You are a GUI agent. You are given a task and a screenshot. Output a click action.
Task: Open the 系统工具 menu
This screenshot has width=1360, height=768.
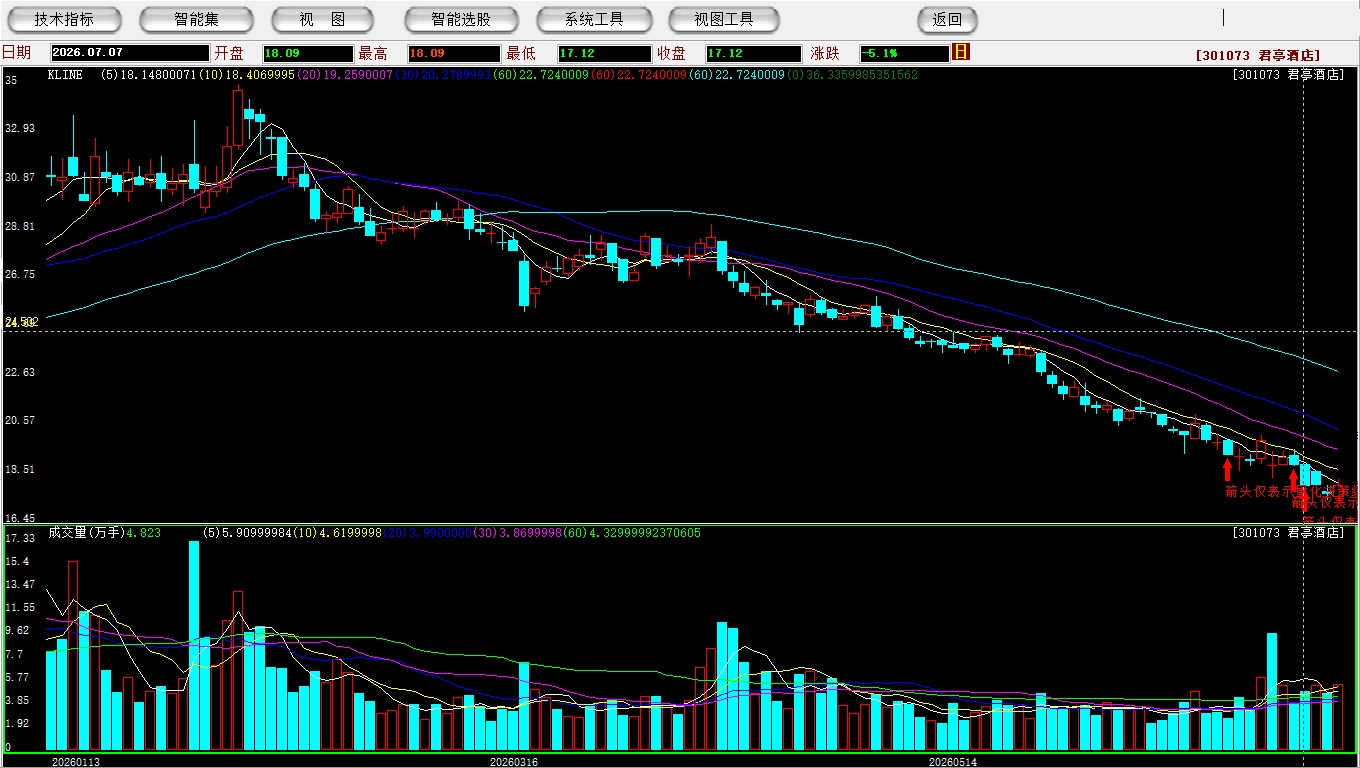(594, 19)
